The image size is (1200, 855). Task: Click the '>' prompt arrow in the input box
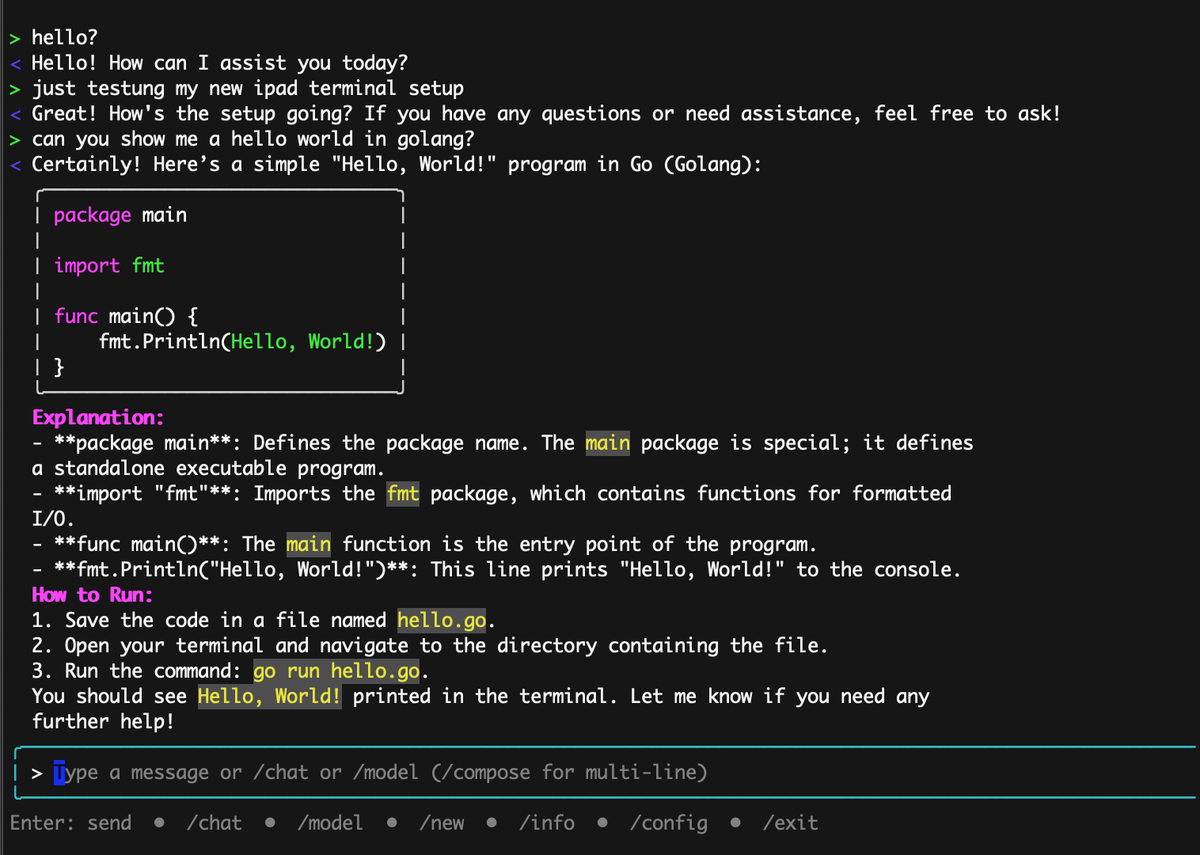click(x=37, y=772)
